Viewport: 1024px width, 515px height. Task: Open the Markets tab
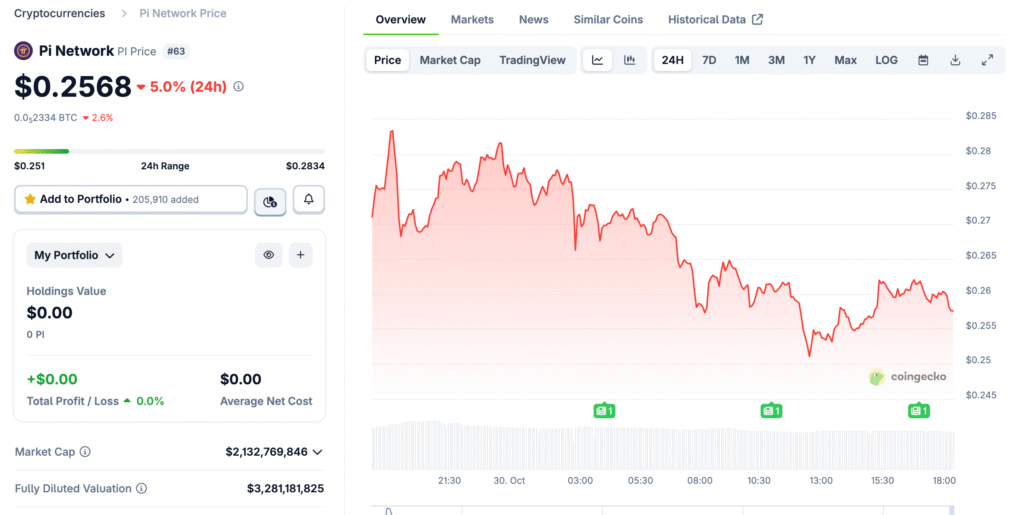472,20
